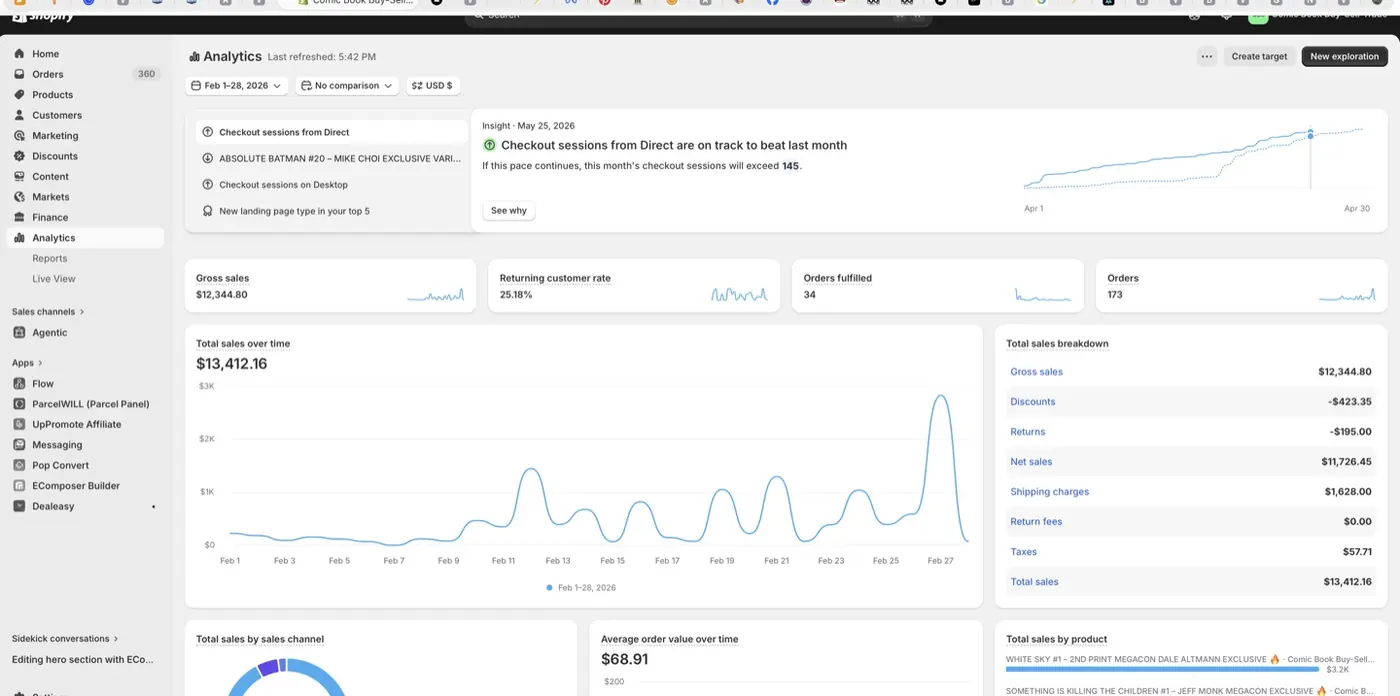This screenshot has width=1400, height=696.
Task: Click the Customers person icon
Action: pyautogui.click(x=19, y=115)
